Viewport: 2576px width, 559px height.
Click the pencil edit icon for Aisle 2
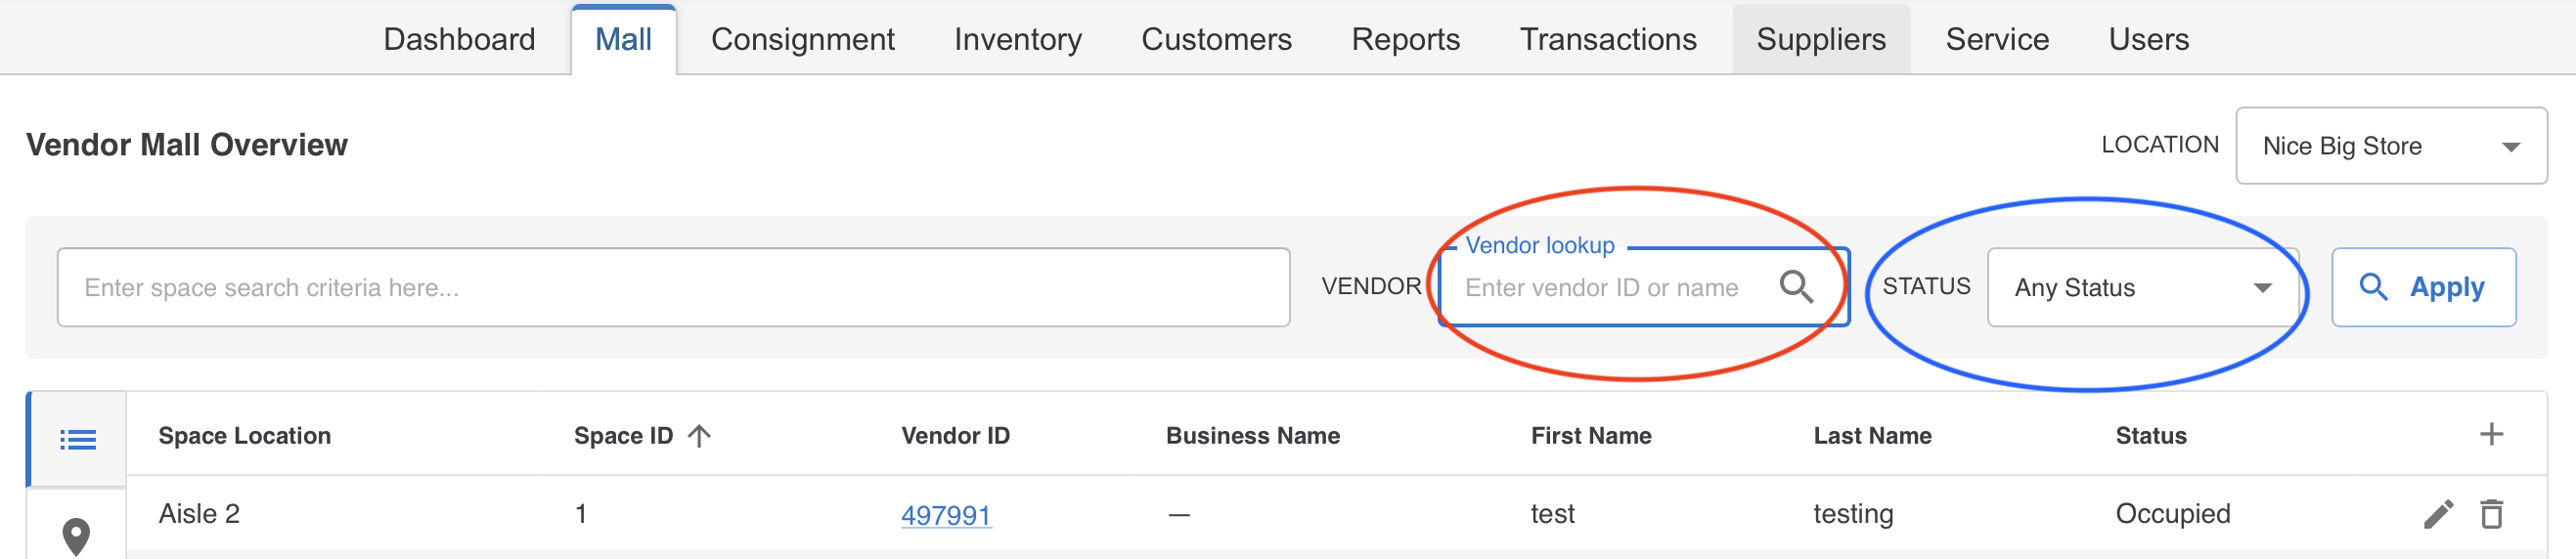pos(2438,514)
